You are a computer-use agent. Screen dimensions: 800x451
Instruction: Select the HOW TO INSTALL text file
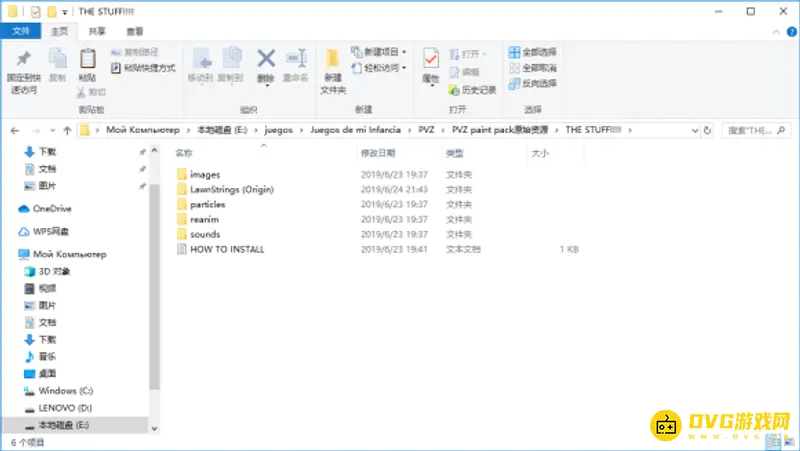pos(220,249)
